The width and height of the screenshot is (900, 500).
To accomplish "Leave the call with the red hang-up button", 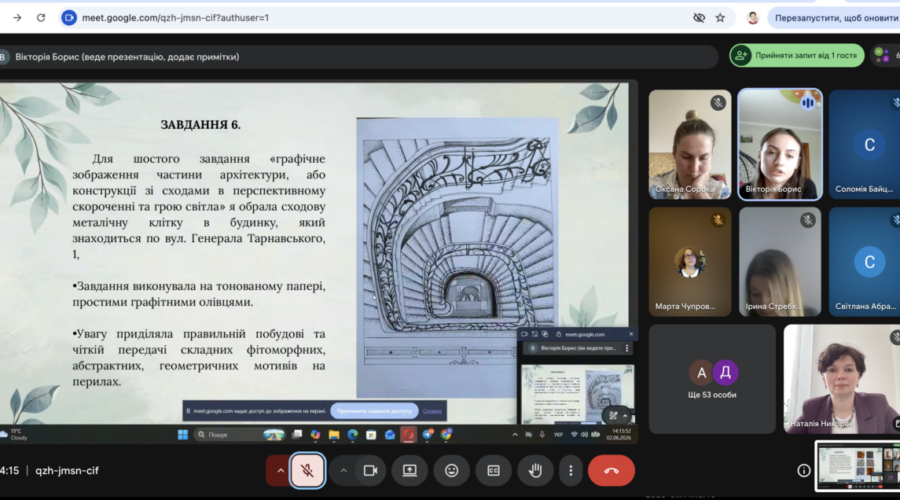I will tap(611, 471).
